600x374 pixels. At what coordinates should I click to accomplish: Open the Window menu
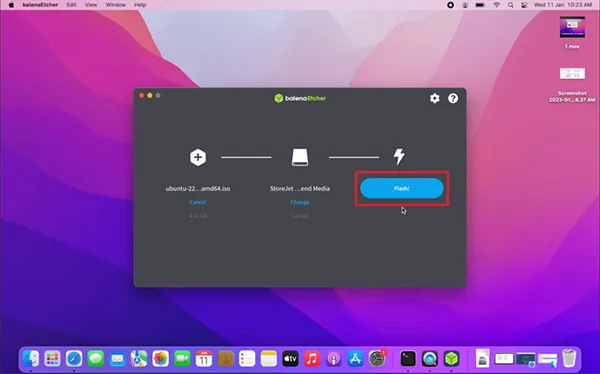(x=116, y=5)
